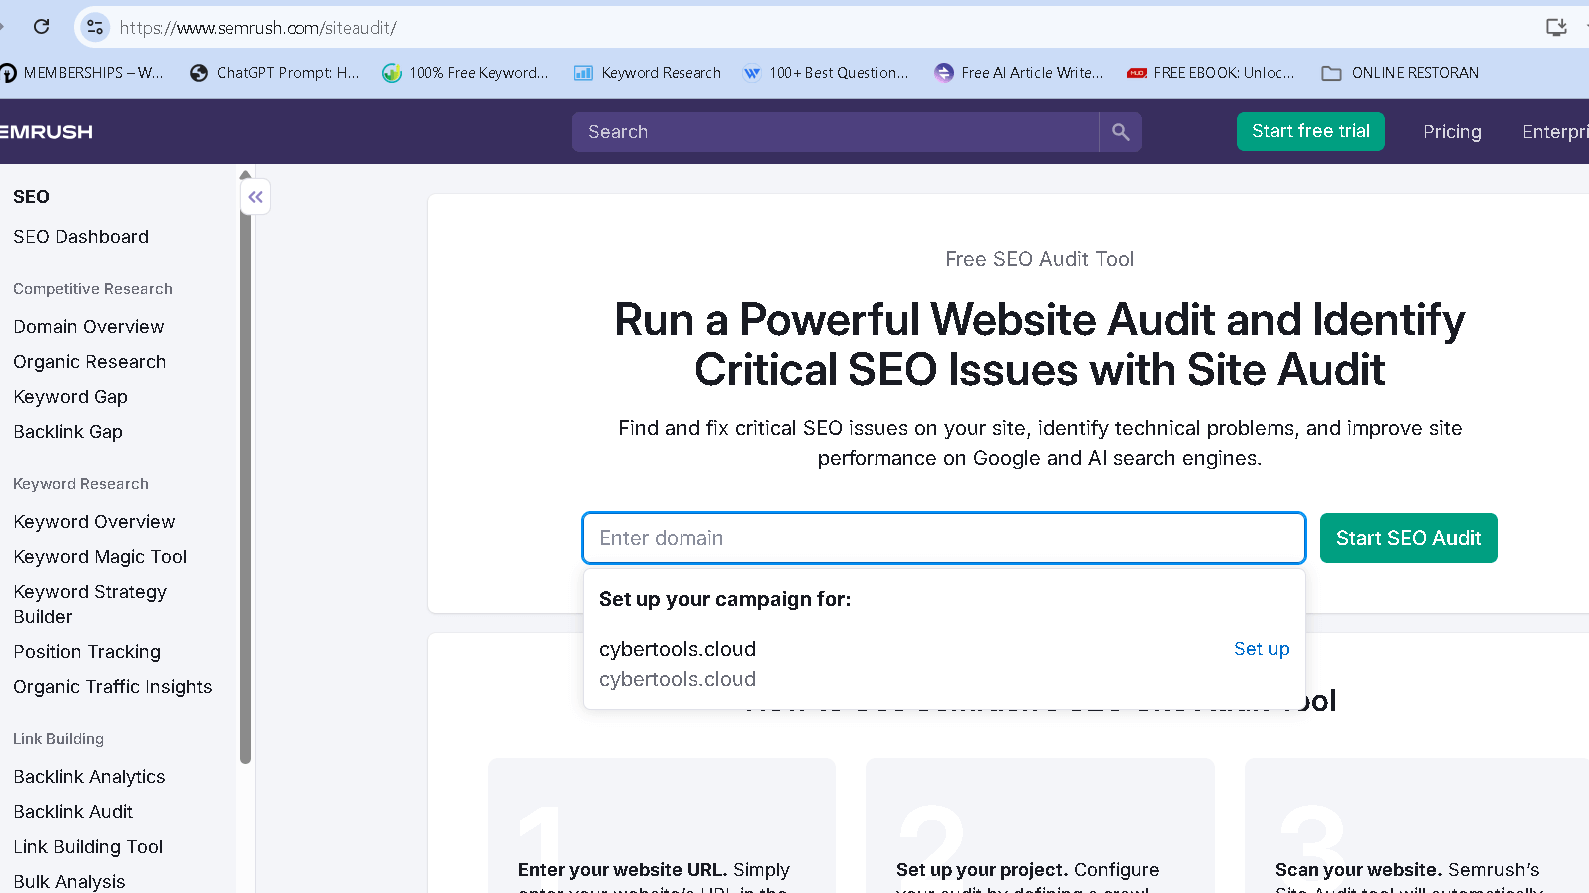The width and height of the screenshot is (1589, 893).
Task: Click Start free trial button
Action: [1311, 131]
